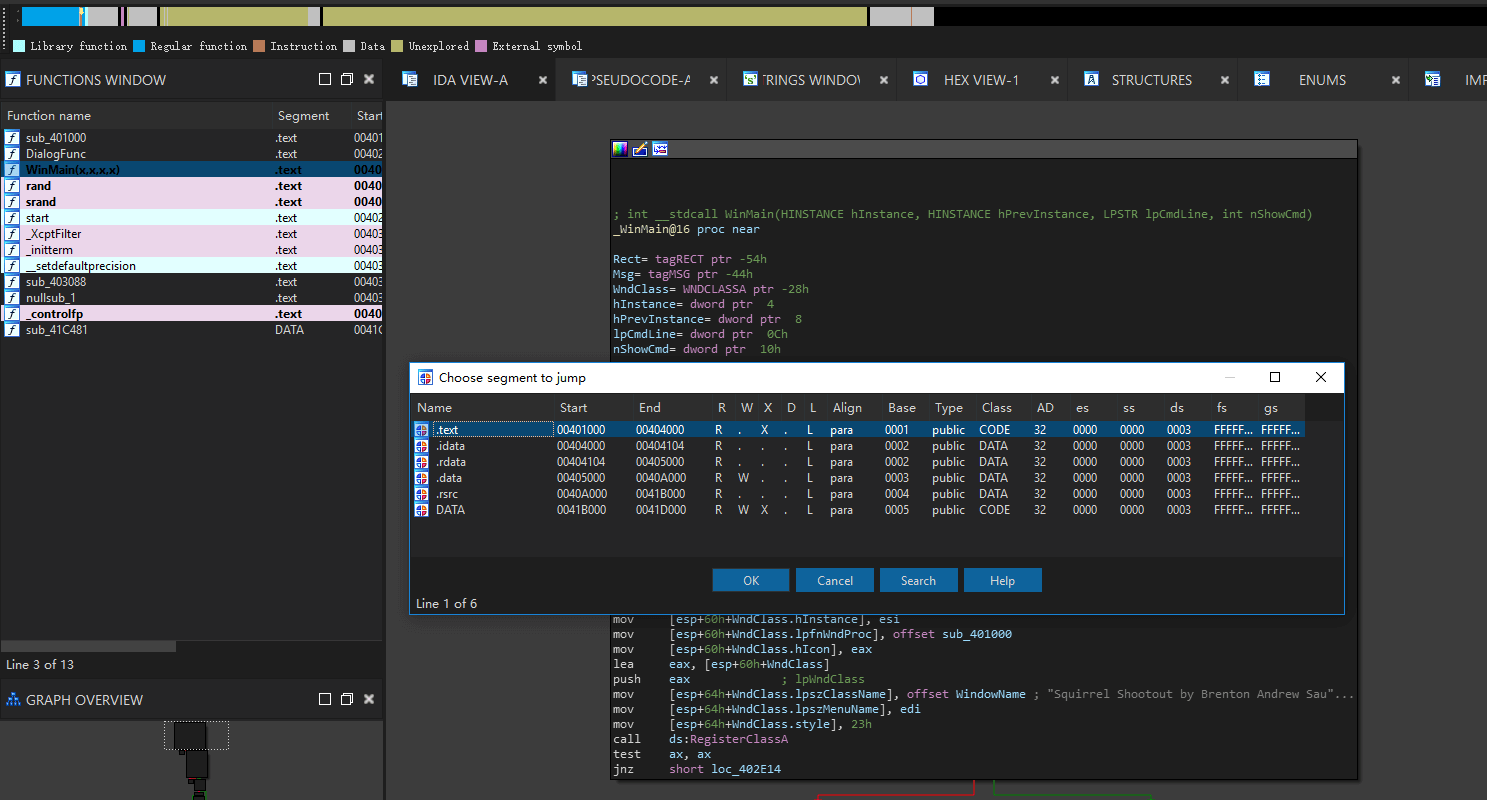Open the Structures tab
This screenshot has height=800, width=1487.
tap(1151, 80)
